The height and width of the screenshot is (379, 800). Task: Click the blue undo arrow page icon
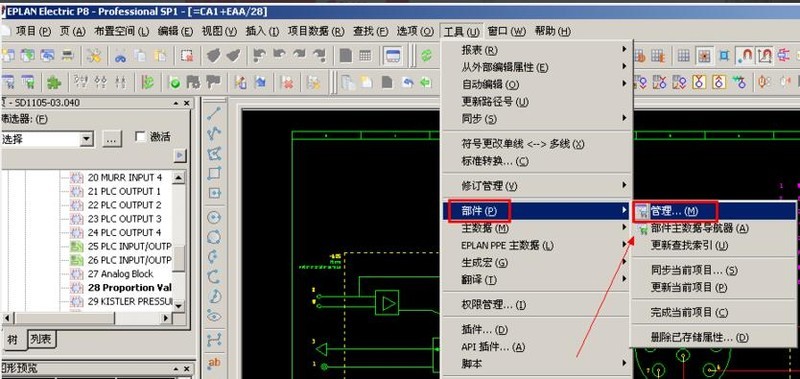point(407,82)
